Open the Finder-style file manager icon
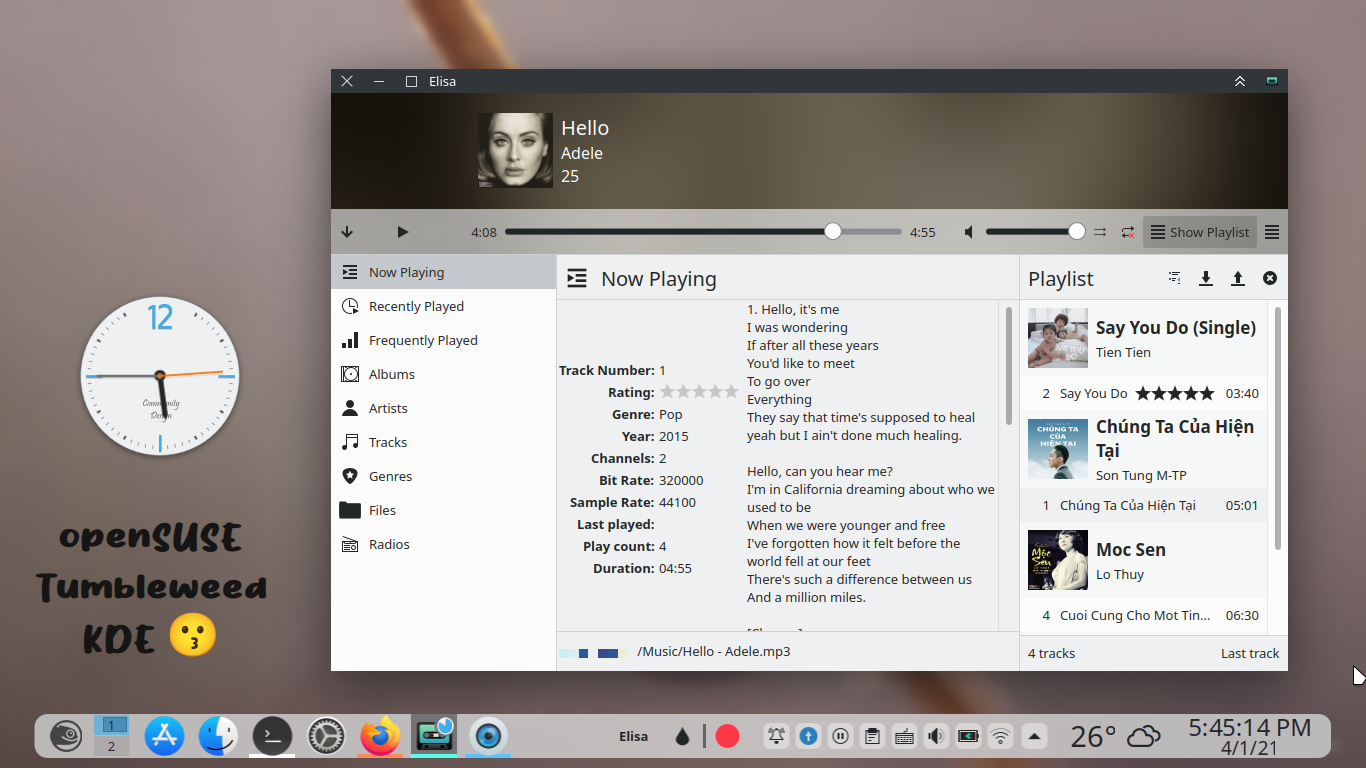1366x768 pixels. coord(218,736)
